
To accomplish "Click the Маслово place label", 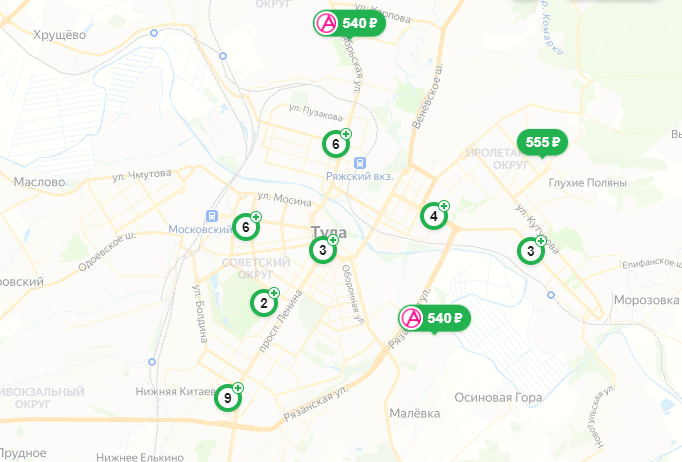I will tap(39, 182).
